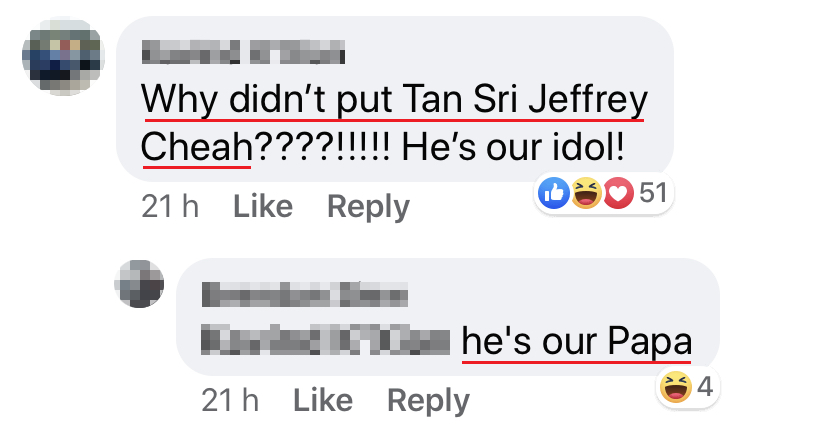This screenshot has width=828, height=429.
Task: Click the laughing emoji beside count 51
Action: [586, 193]
